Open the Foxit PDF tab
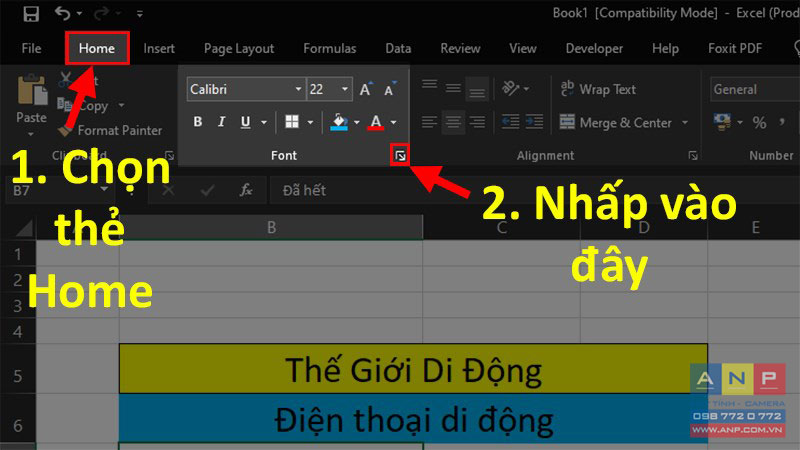This screenshot has height=450, width=800. [x=735, y=48]
